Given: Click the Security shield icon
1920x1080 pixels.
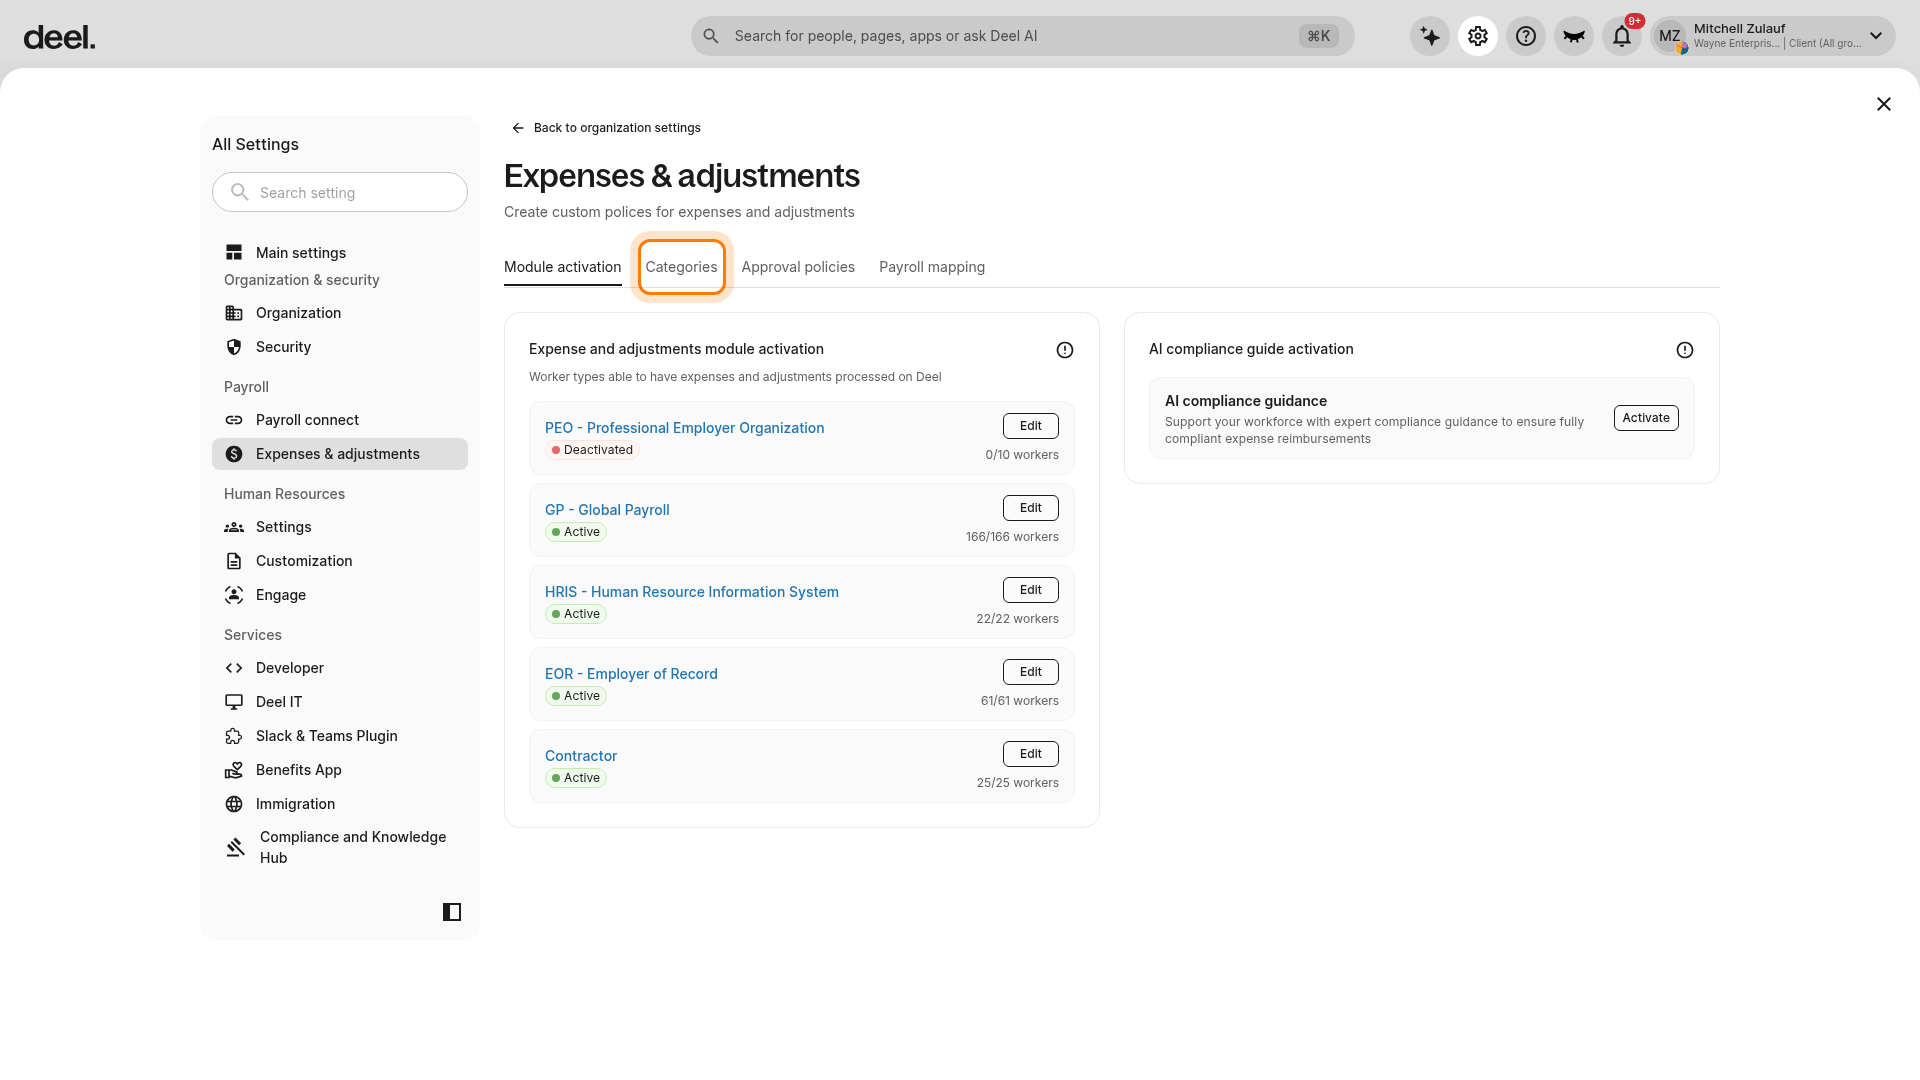Looking at the screenshot, I should [234, 347].
